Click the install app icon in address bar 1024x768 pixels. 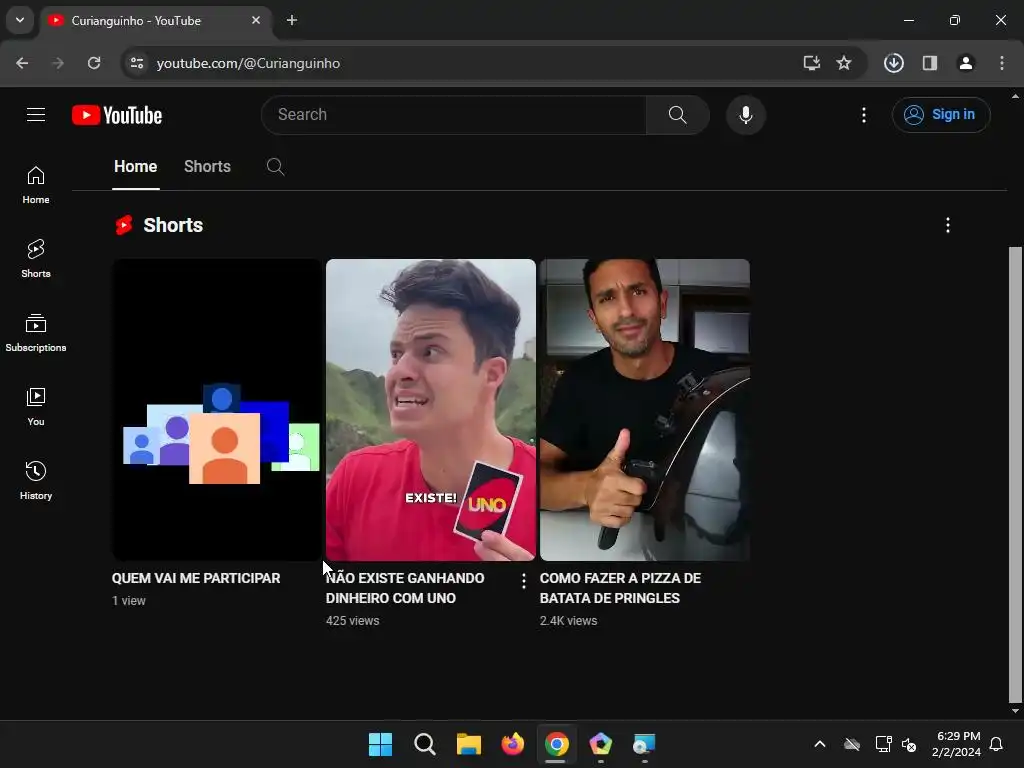pos(811,63)
